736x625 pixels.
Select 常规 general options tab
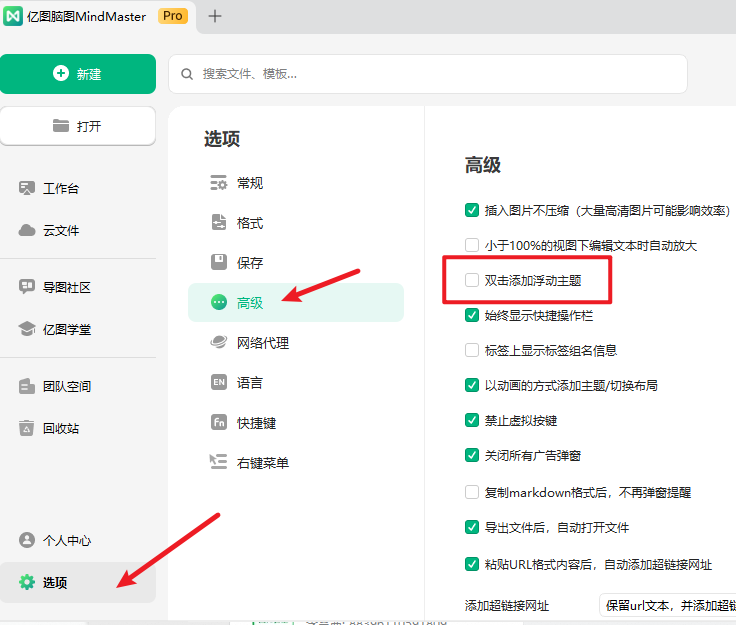coord(249,183)
